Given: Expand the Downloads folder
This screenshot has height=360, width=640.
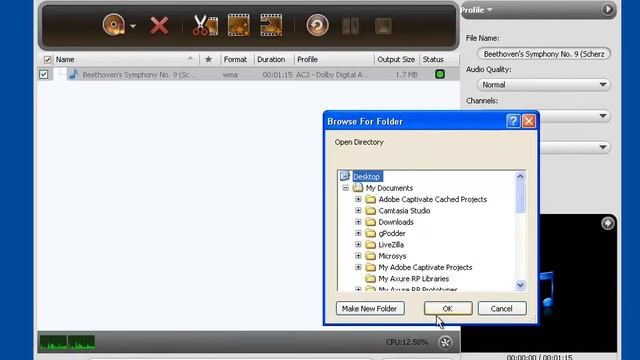Looking at the screenshot, I should (358, 222).
